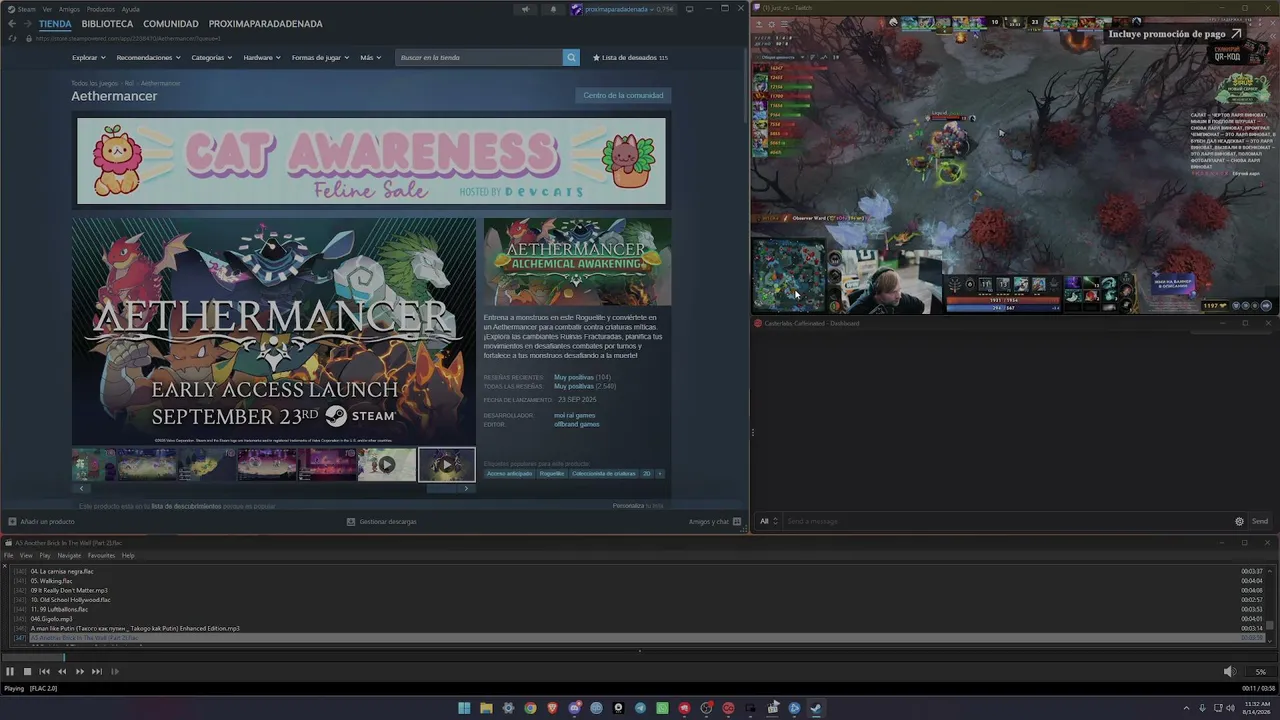Open File Explorer from taskbar

[x=486, y=708]
